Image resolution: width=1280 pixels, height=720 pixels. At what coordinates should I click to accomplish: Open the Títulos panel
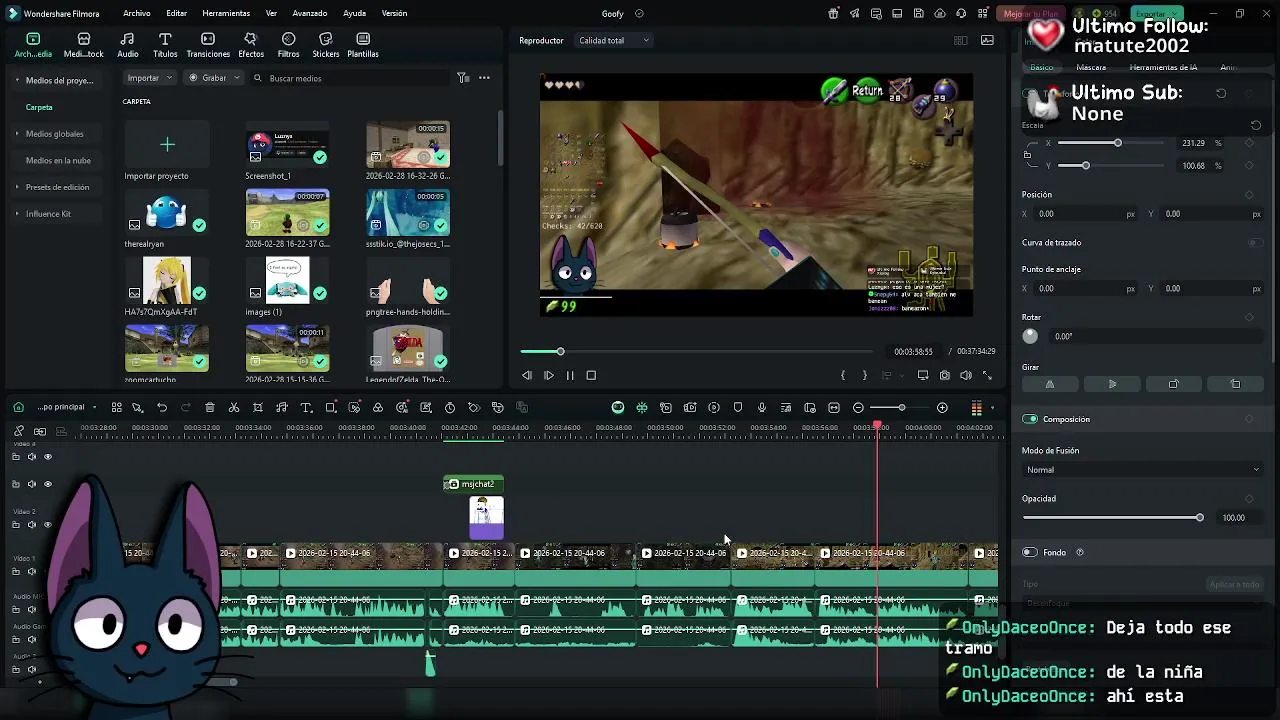(x=165, y=45)
